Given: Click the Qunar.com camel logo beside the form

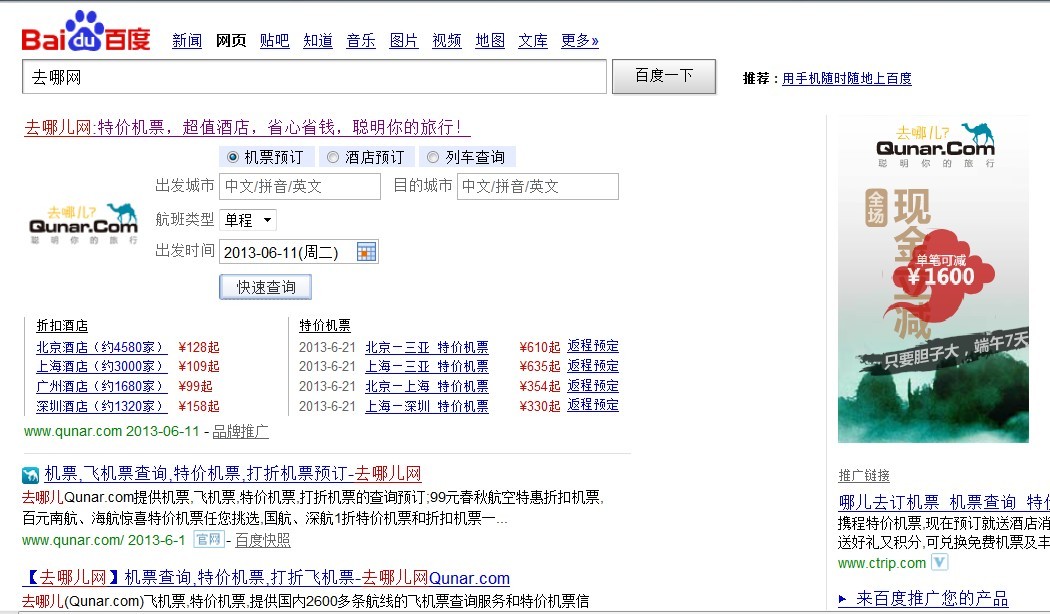Looking at the screenshot, I should [84, 224].
